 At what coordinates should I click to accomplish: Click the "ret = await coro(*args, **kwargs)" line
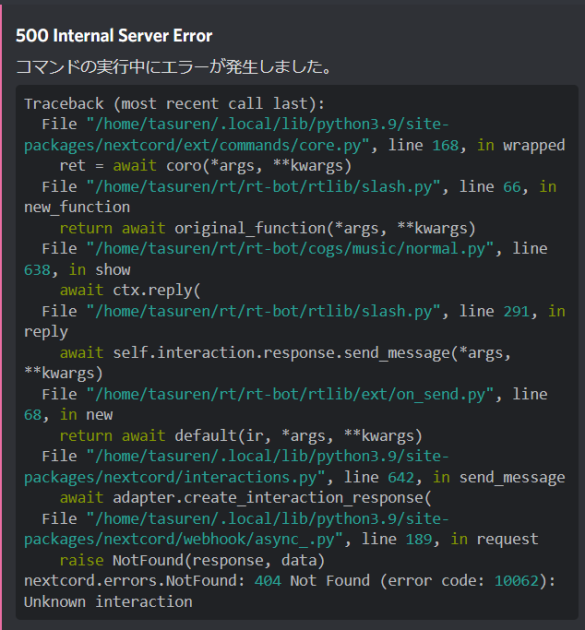pyautogui.click(x=205, y=166)
